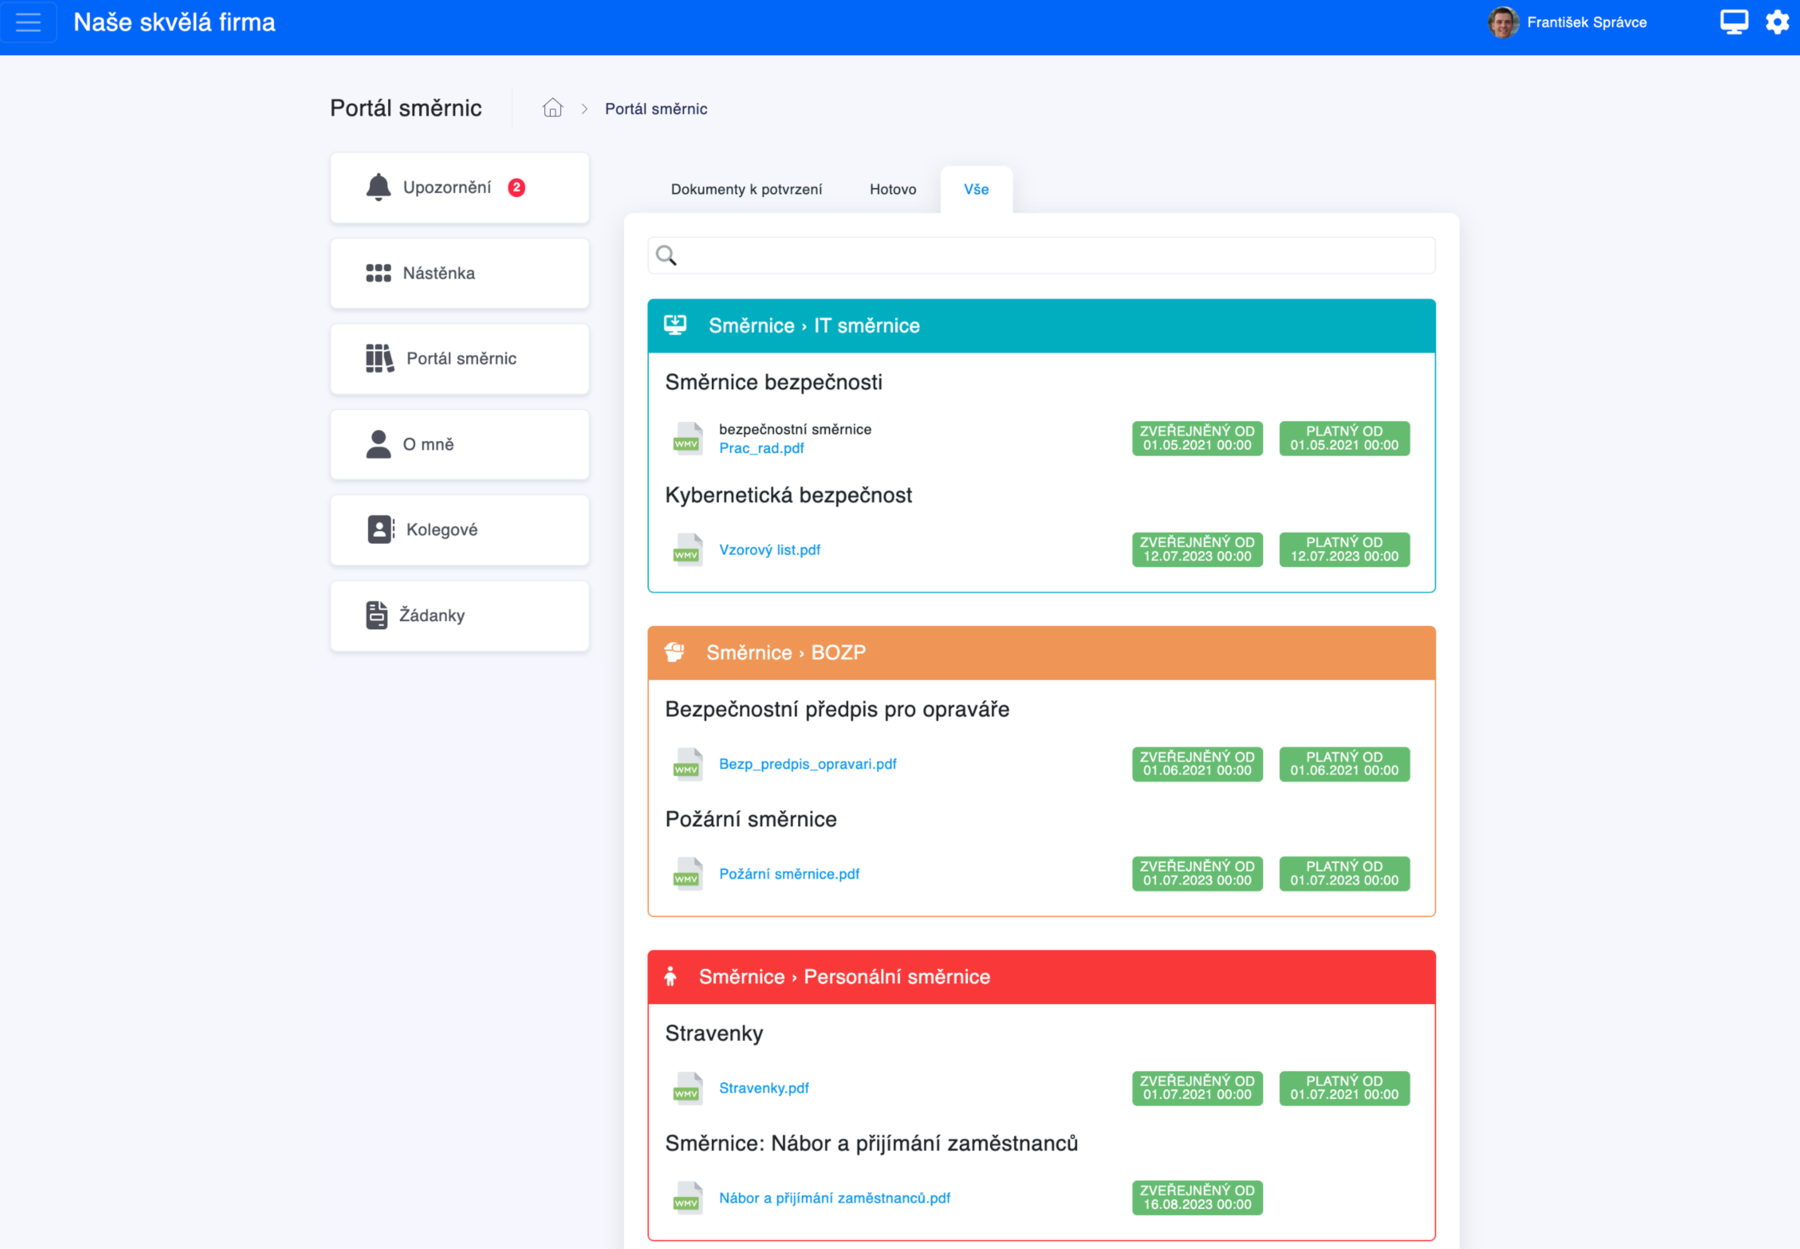Screen dimensions: 1800x1249
Task: Open O mně in the sidebar
Action: pyautogui.click(x=459, y=444)
